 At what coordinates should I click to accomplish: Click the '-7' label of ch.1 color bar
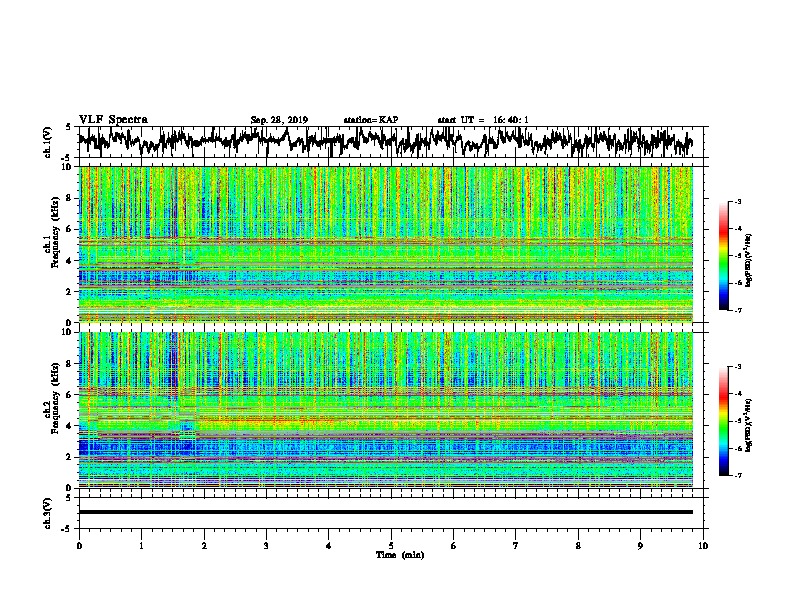pyautogui.click(x=737, y=310)
